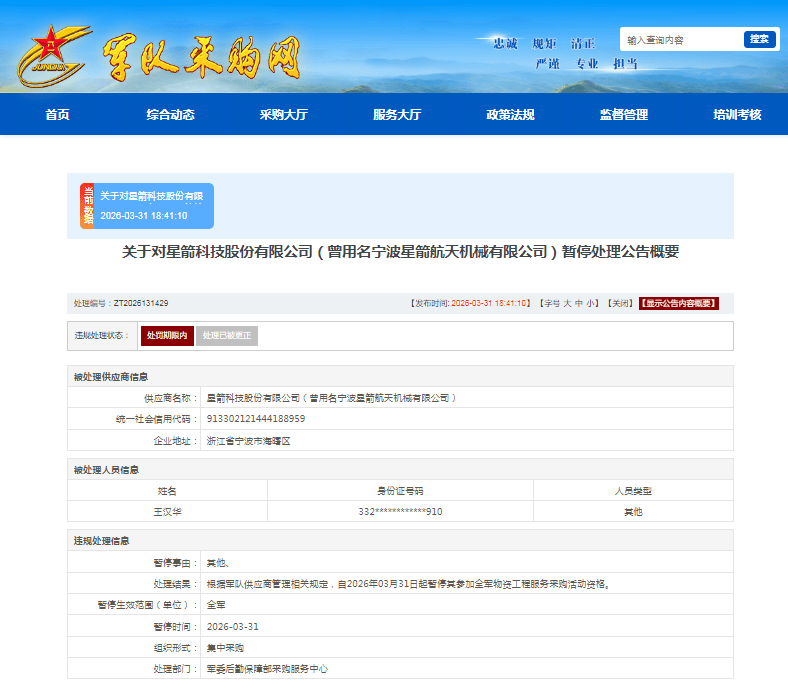Open the 监督管理 menu
The height and width of the screenshot is (697, 788).
coord(624,115)
